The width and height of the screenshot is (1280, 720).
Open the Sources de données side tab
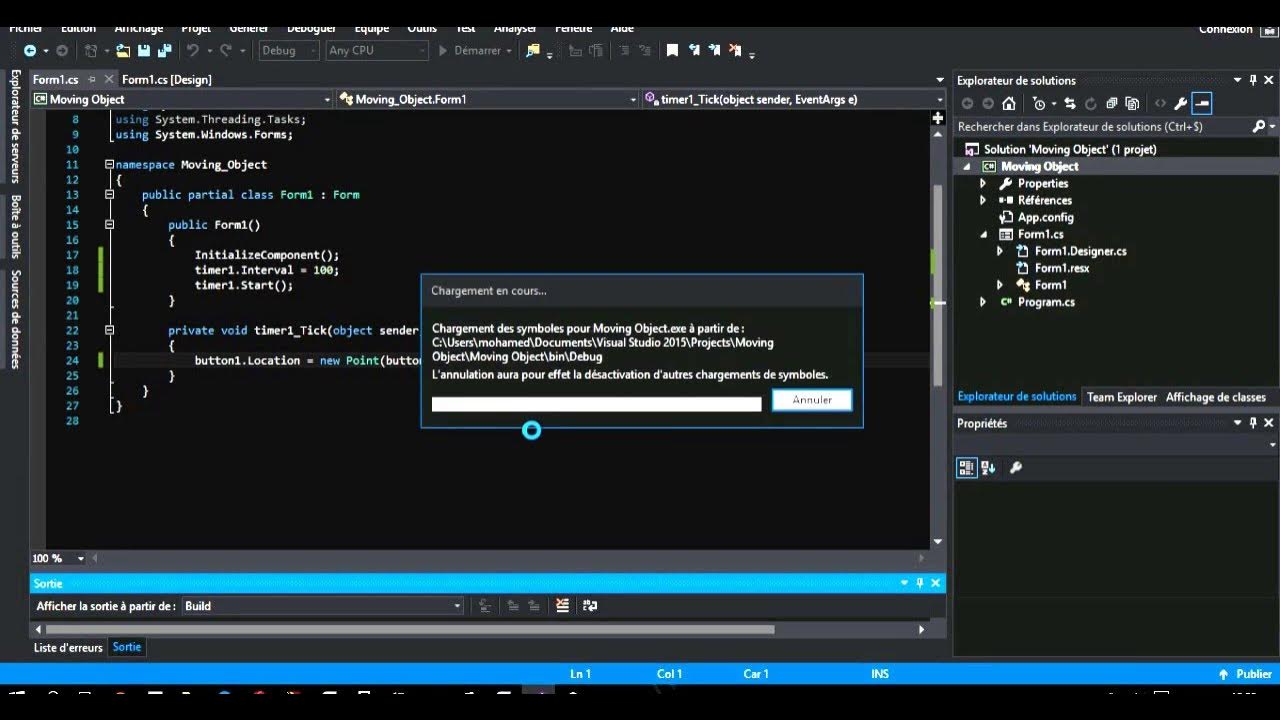pyautogui.click(x=15, y=319)
